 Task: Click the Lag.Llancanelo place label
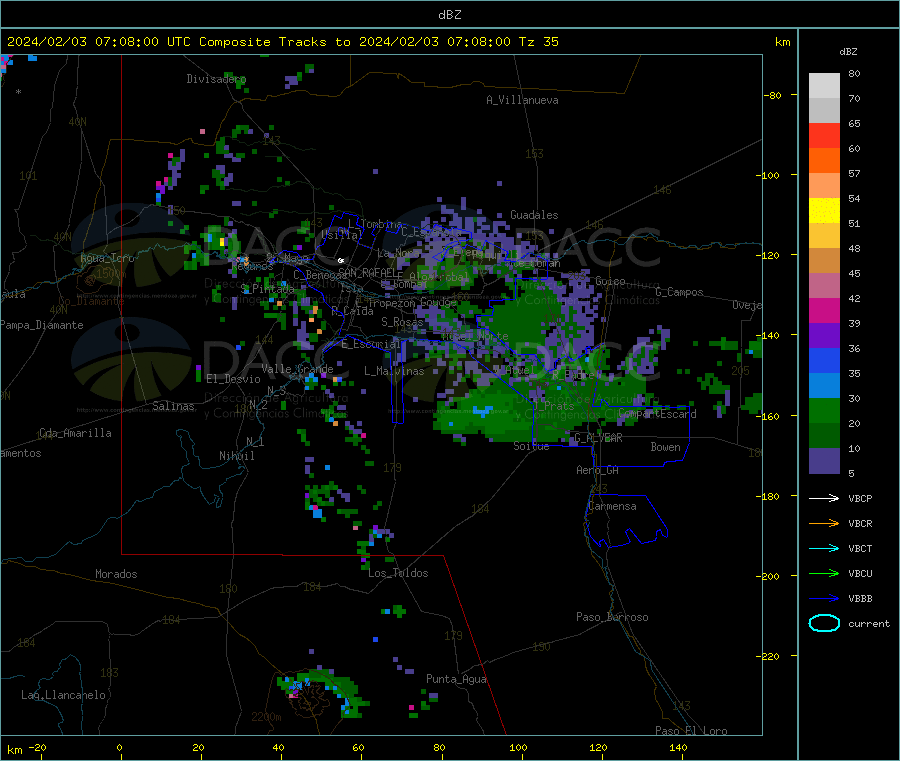[x=63, y=695]
